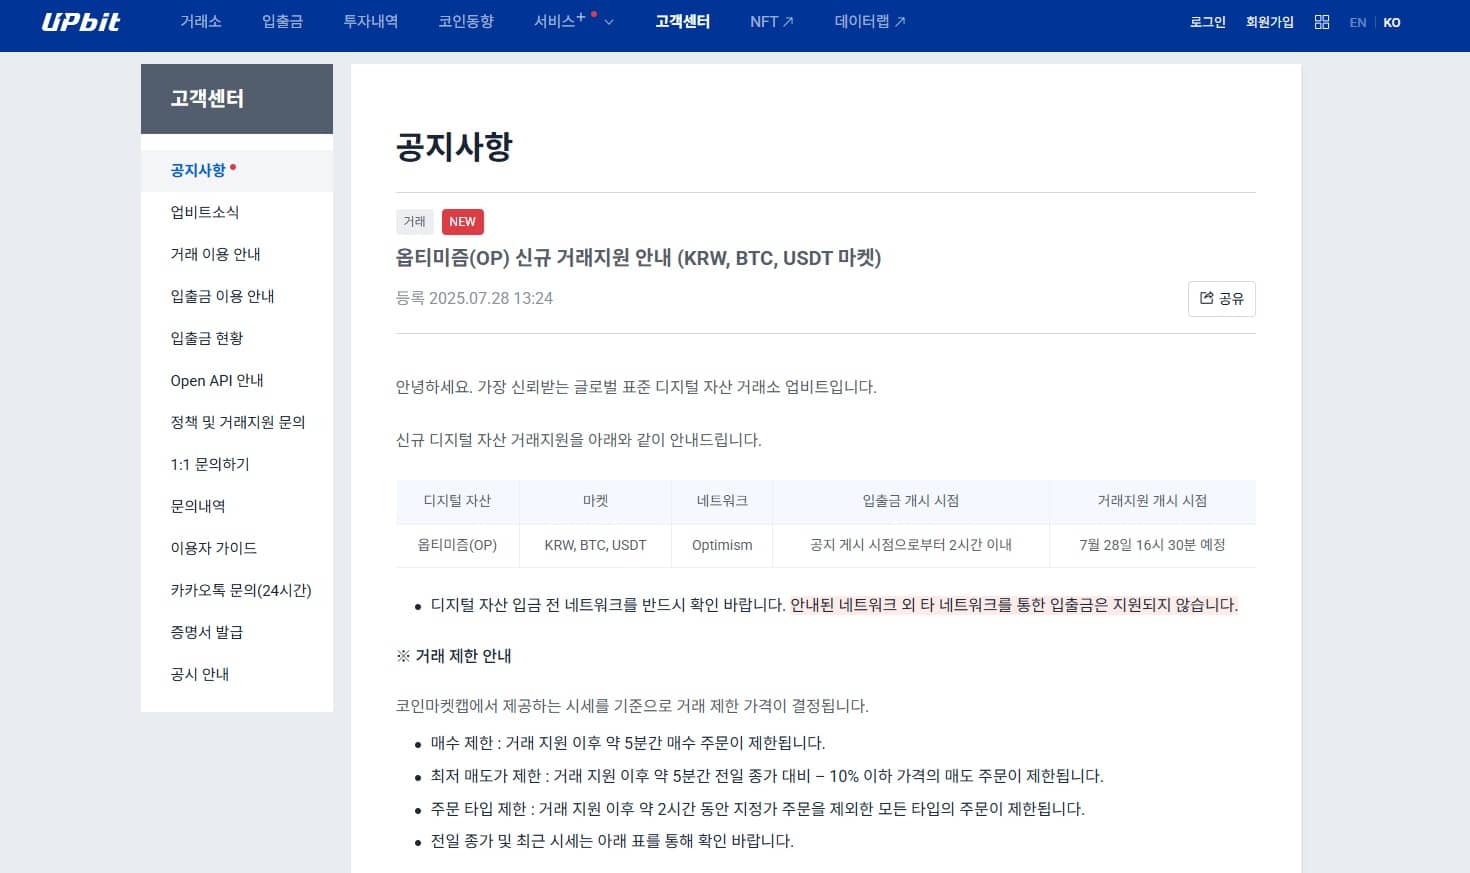Viewport: 1470px width, 873px height.
Task: Select 공지사항 in the sidebar
Action: point(237,170)
